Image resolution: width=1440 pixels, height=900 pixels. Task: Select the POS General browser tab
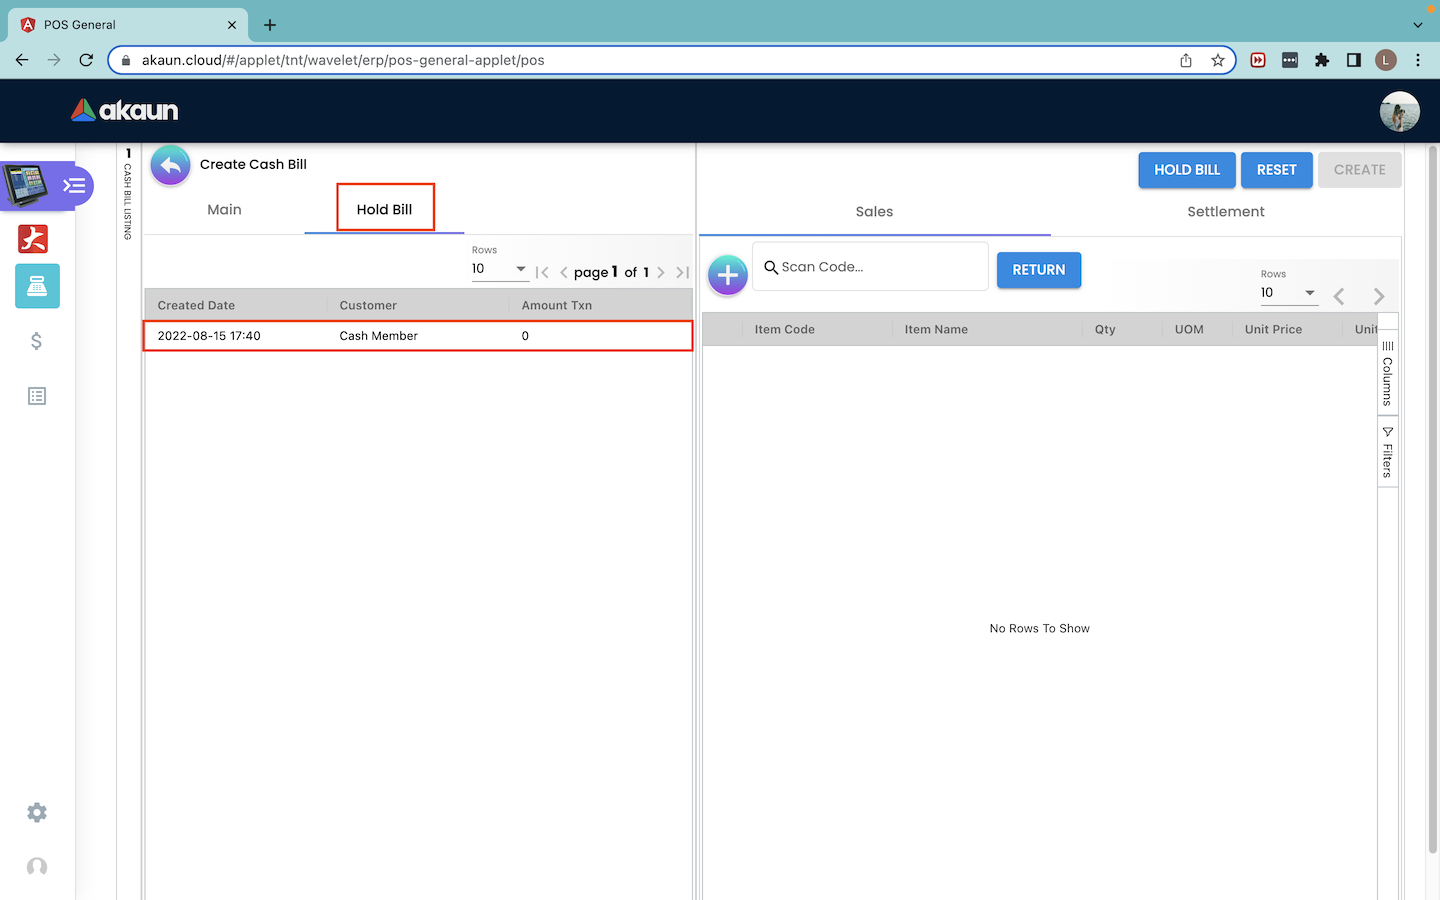click(128, 25)
